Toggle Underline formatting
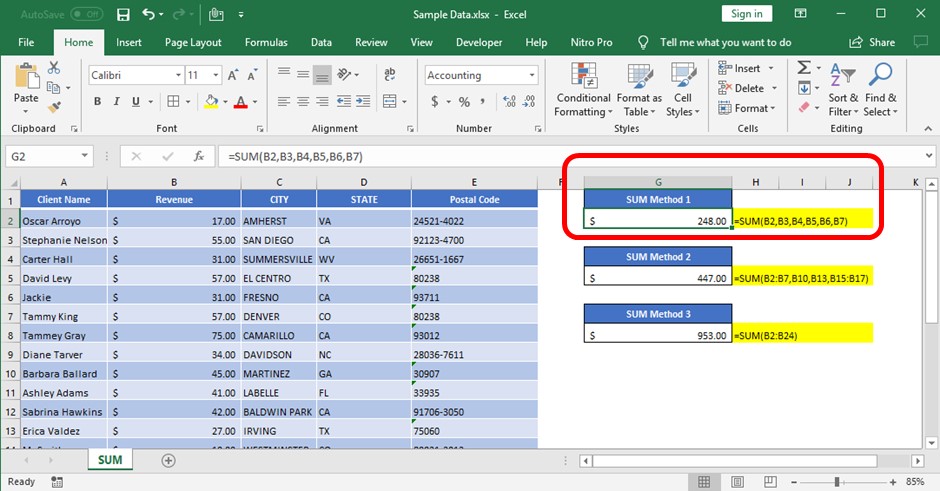 [x=135, y=101]
